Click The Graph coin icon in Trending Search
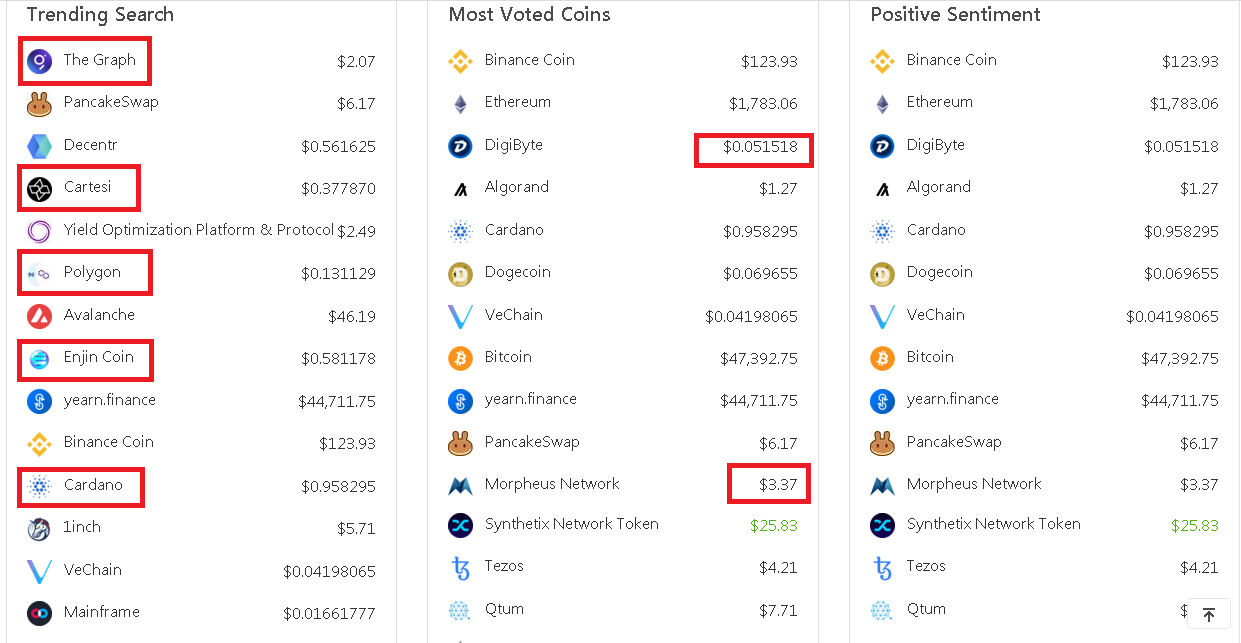The height and width of the screenshot is (643, 1241). (39, 61)
